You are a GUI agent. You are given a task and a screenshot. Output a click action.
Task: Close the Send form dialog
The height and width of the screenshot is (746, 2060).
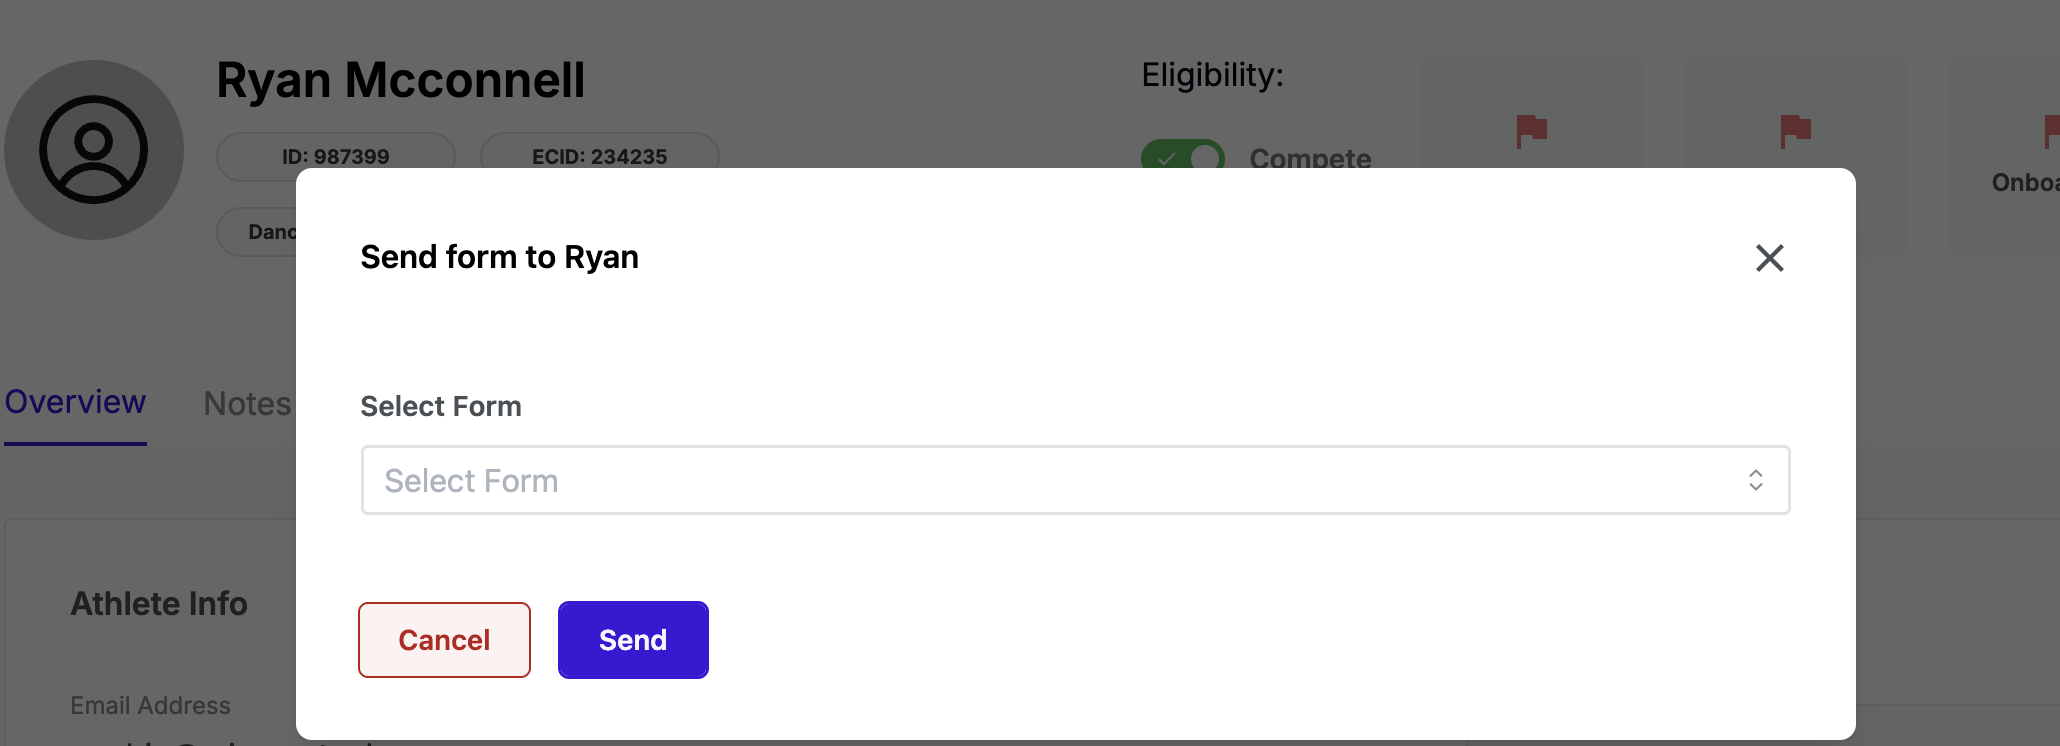1769,258
